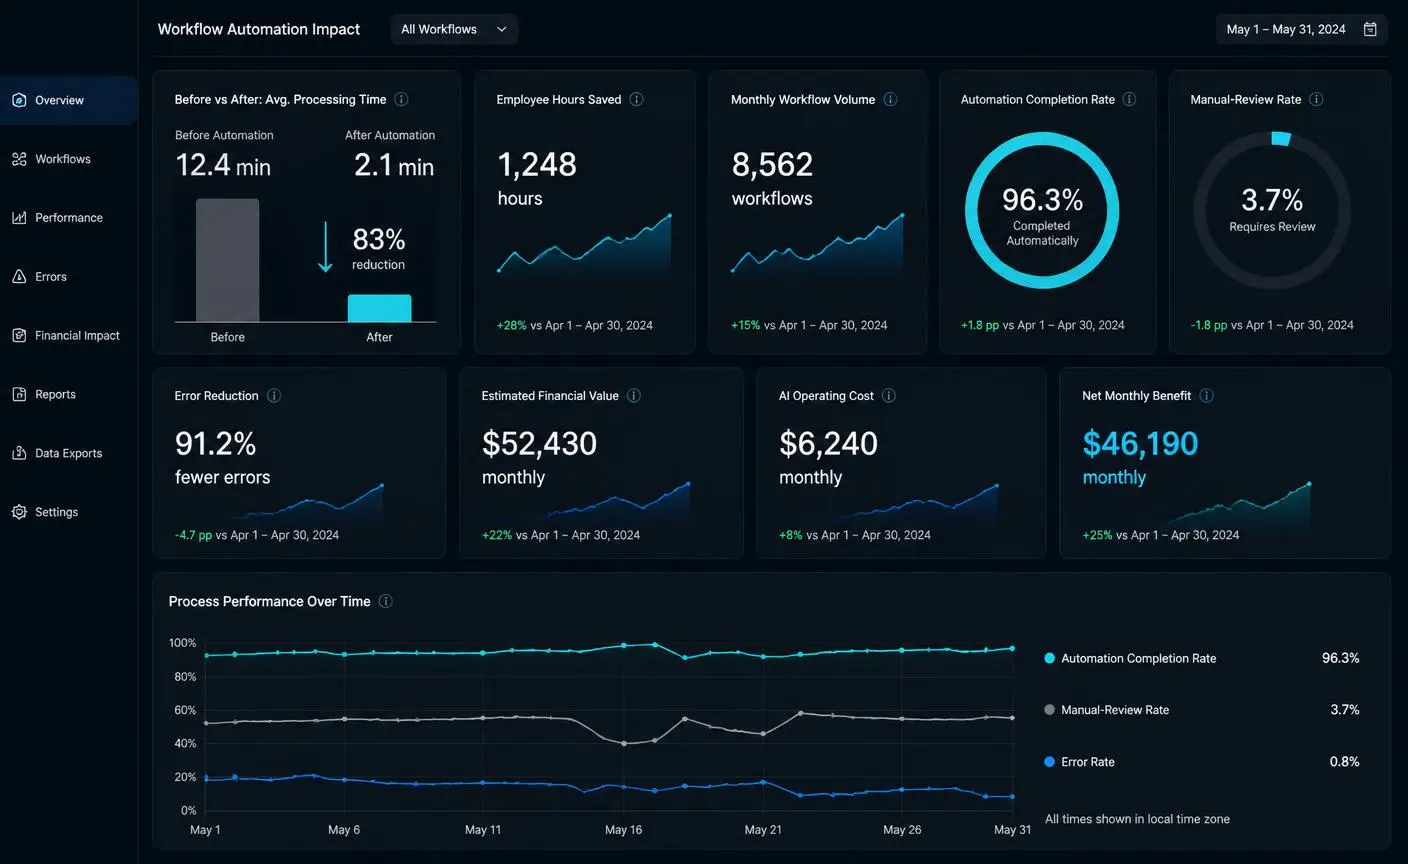Click the +25% net benefit change text
1408x864 pixels.
(x=1161, y=535)
